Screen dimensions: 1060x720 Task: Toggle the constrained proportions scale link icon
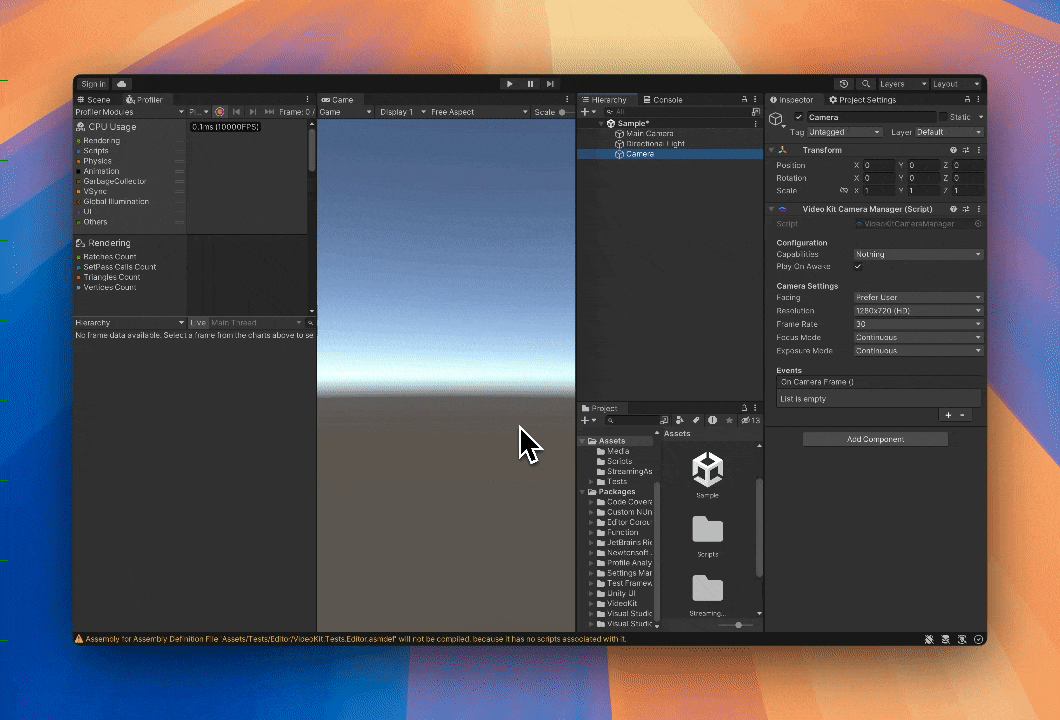coord(843,190)
